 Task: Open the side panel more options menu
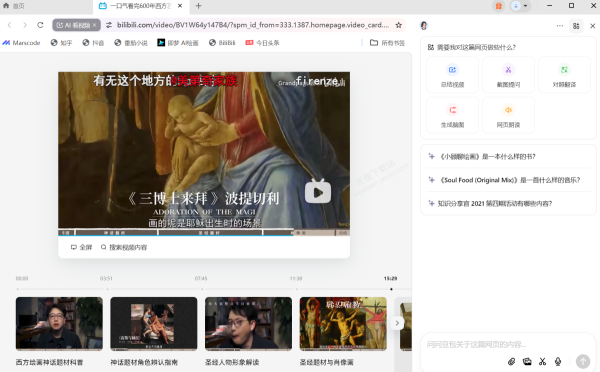tap(560, 26)
